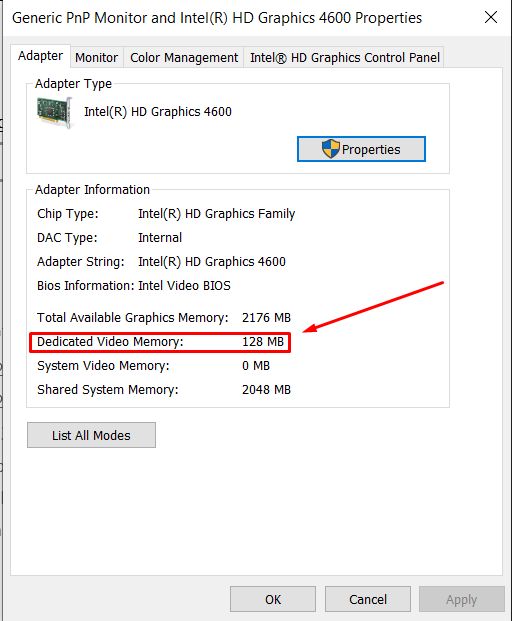Screen dimensions: 512x621
Task: Click the 128 MB dedicated memory value
Action: pyautogui.click(x=263, y=341)
